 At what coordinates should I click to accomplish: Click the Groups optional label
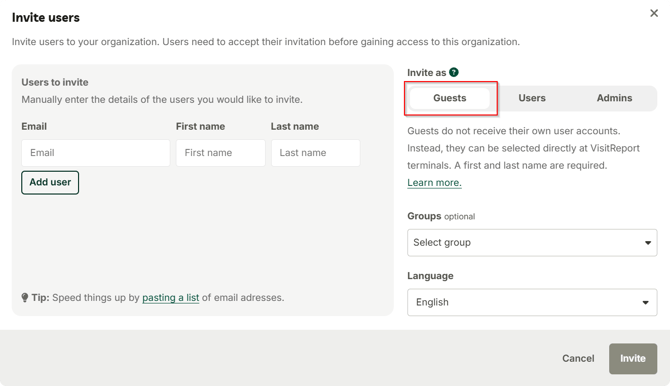(x=441, y=216)
